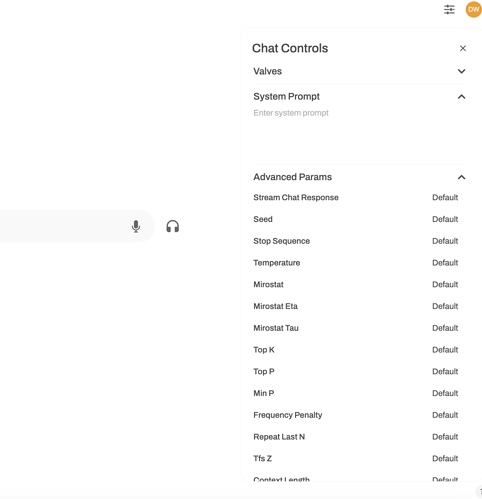
Task: Toggle Stream Chat Response Default setting
Action: pos(445,197)
